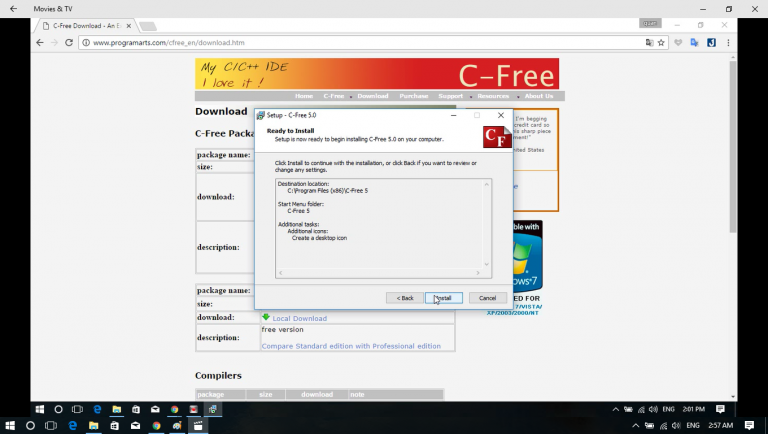This screenshot has width=768, height=434.
Task: Open the Purchase navigation item
Action: [413, 96]
